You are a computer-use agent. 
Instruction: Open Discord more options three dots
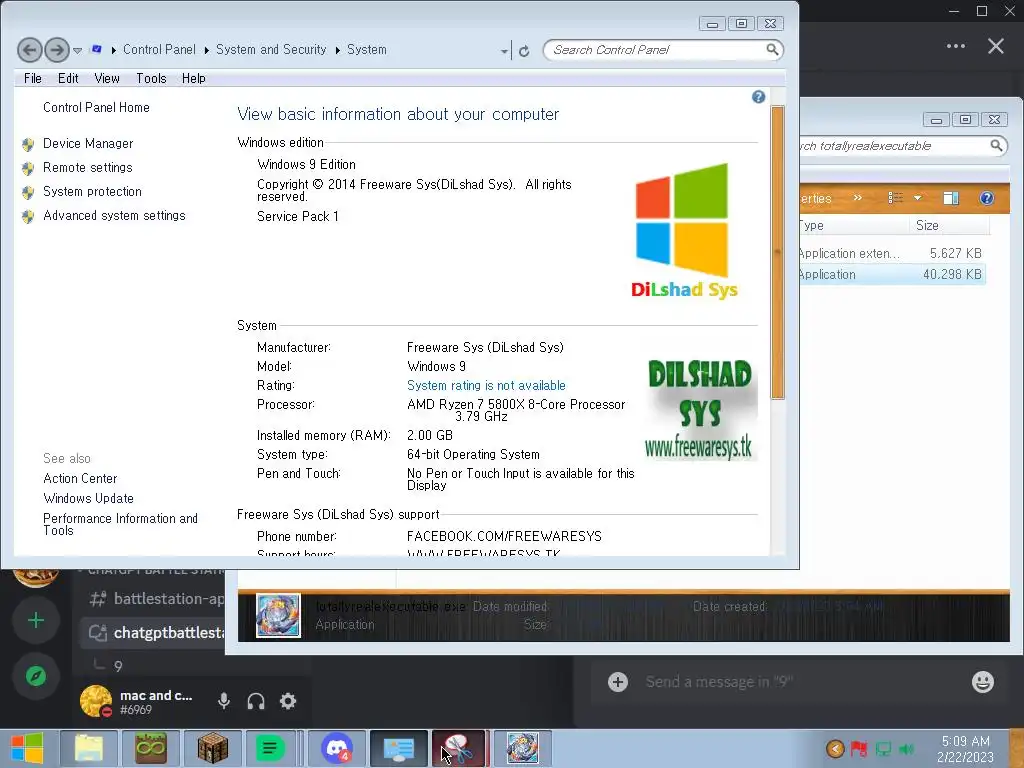click(955, 46)
